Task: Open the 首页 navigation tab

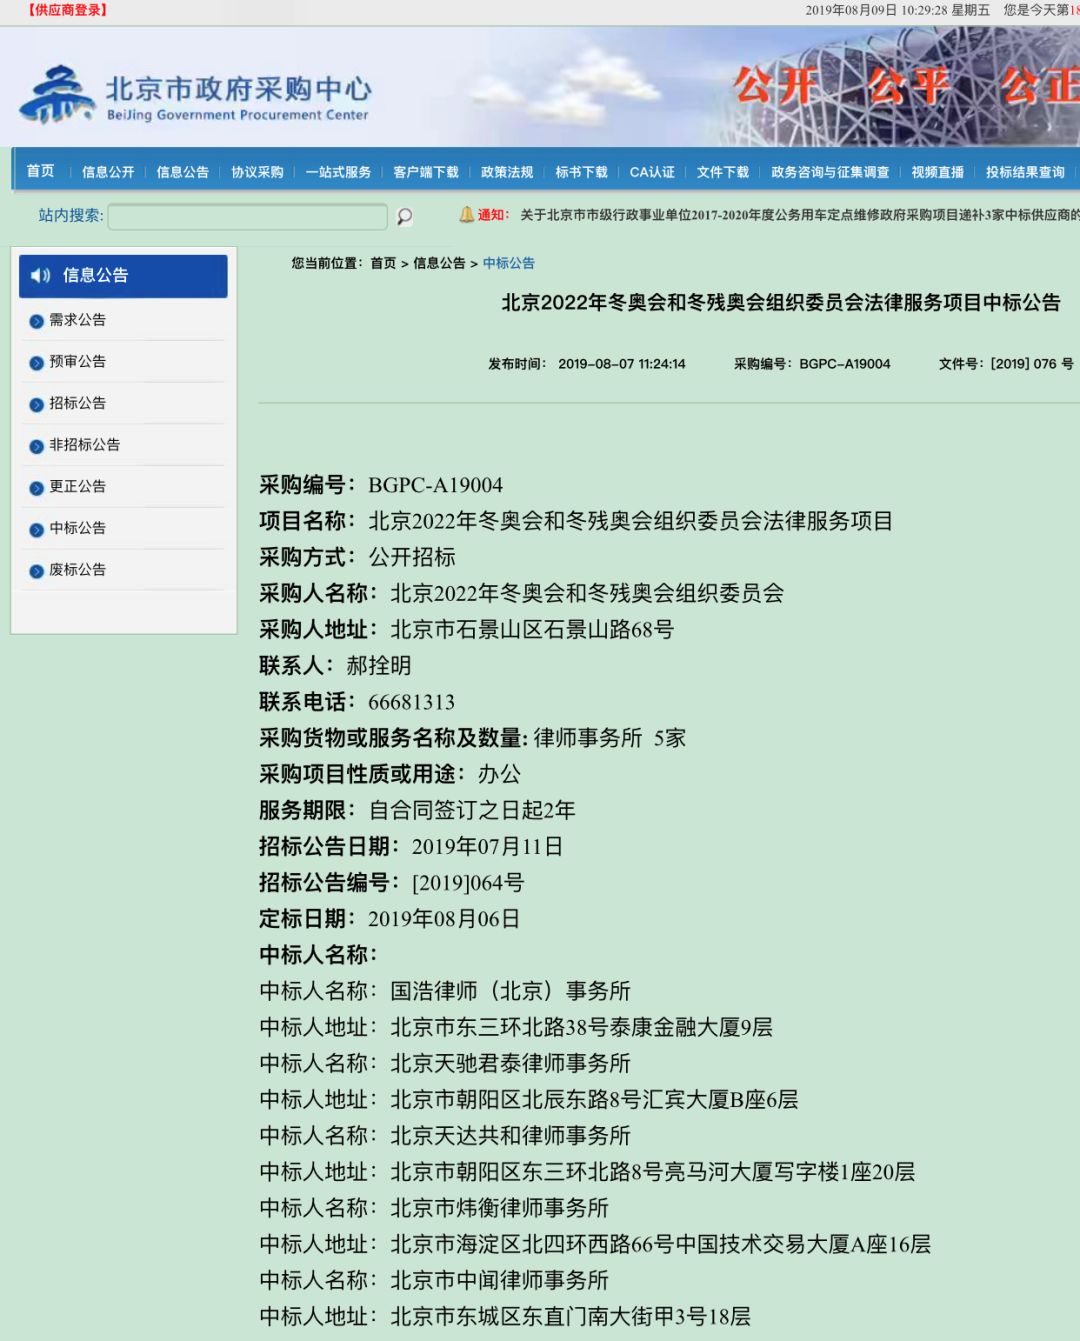Action: click(x=41, y=171)
